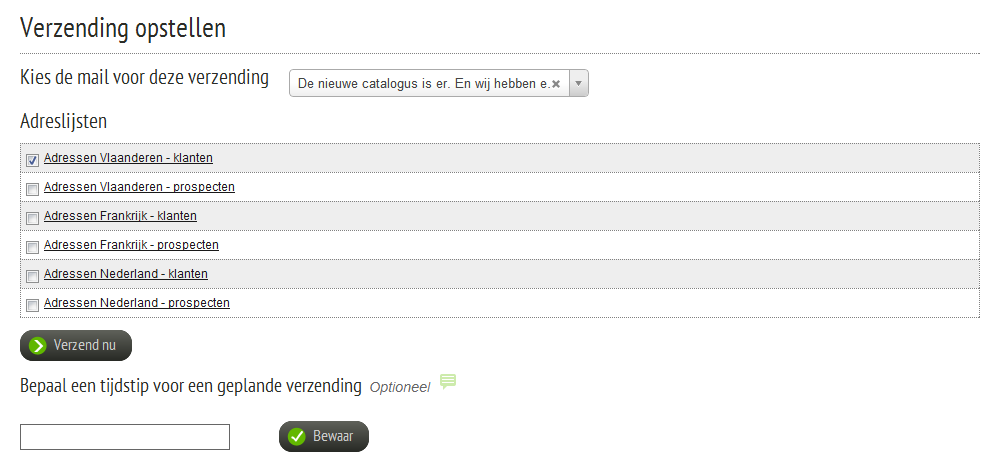996x476 pixels.
Task: Follow Adressen Frankrijk - prospecten link
Action: [131, 245]
